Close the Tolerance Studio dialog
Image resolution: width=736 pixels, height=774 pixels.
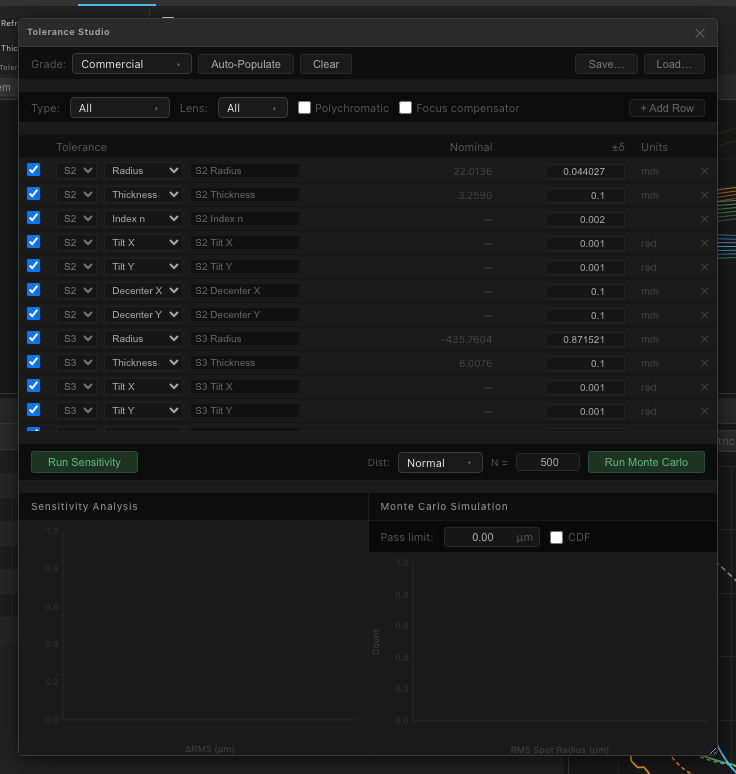click(700, 33)
